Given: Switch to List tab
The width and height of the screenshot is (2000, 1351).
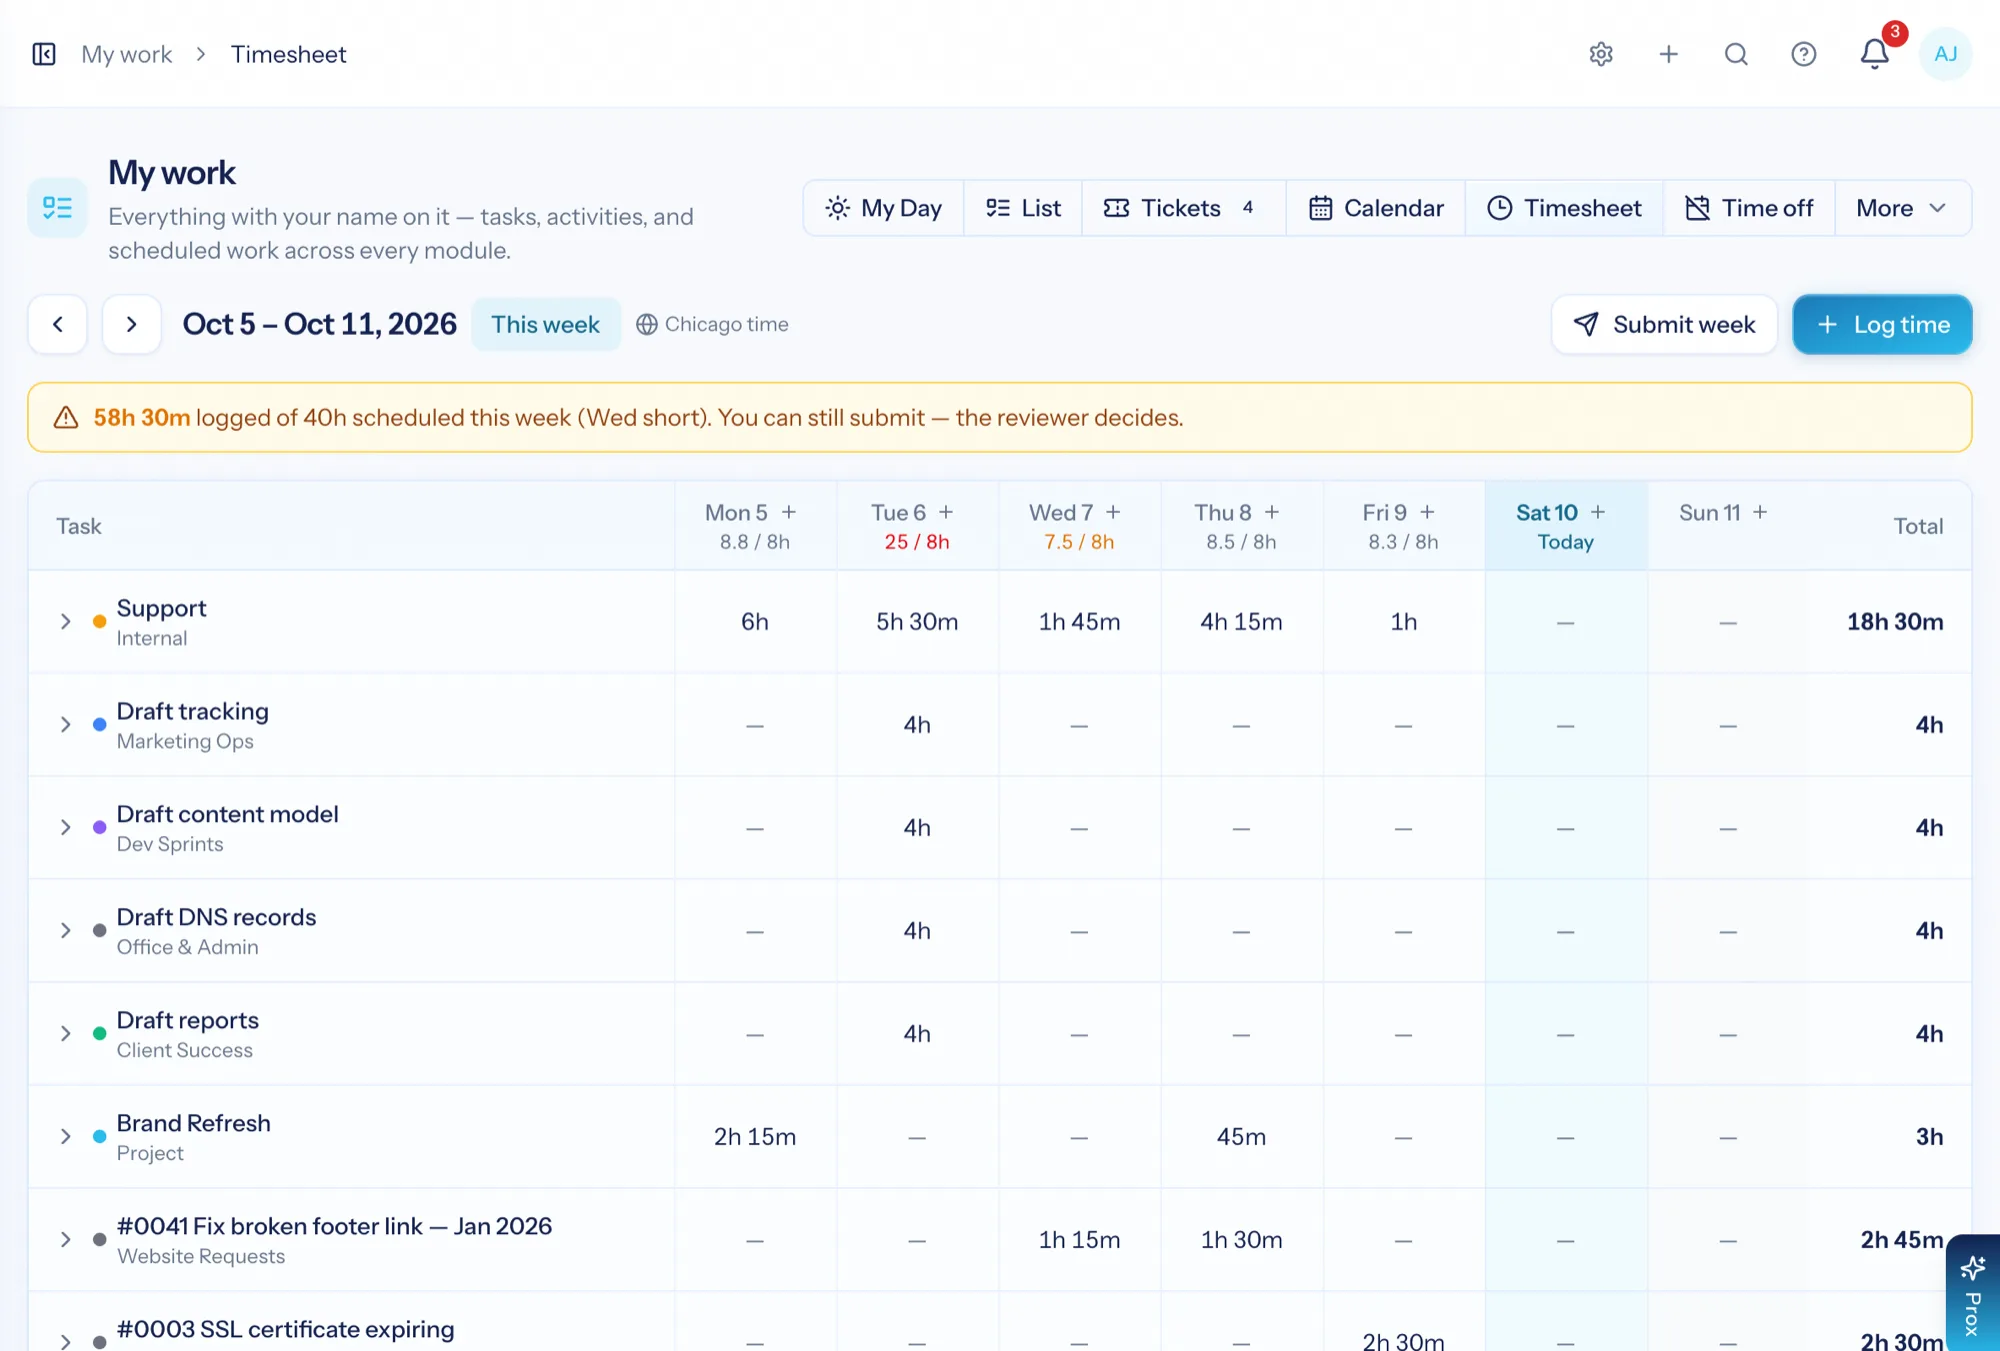Looking at the screenshot, I should [x=1023, y=208].
